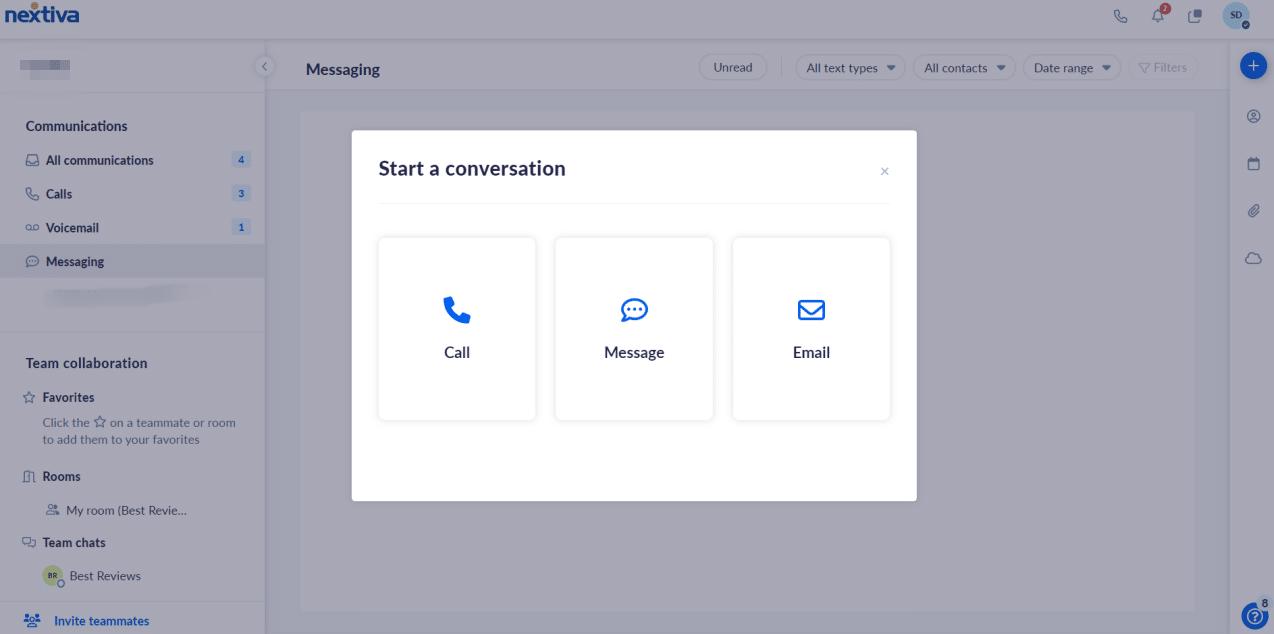Select the Call option in Start a conversation
Image resolution: width=1274 pixels, height=634 pixels.
(457, 328)
